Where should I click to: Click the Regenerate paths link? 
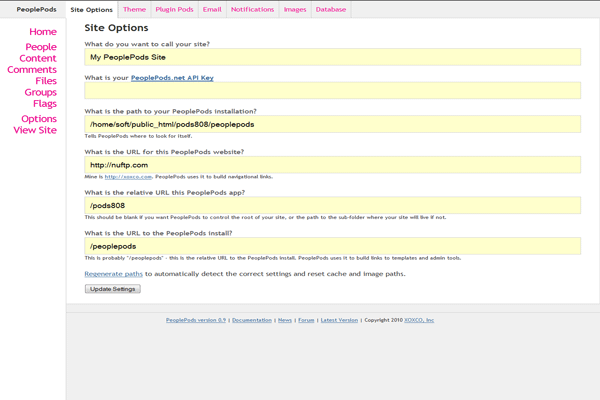(x=113, y=273)
